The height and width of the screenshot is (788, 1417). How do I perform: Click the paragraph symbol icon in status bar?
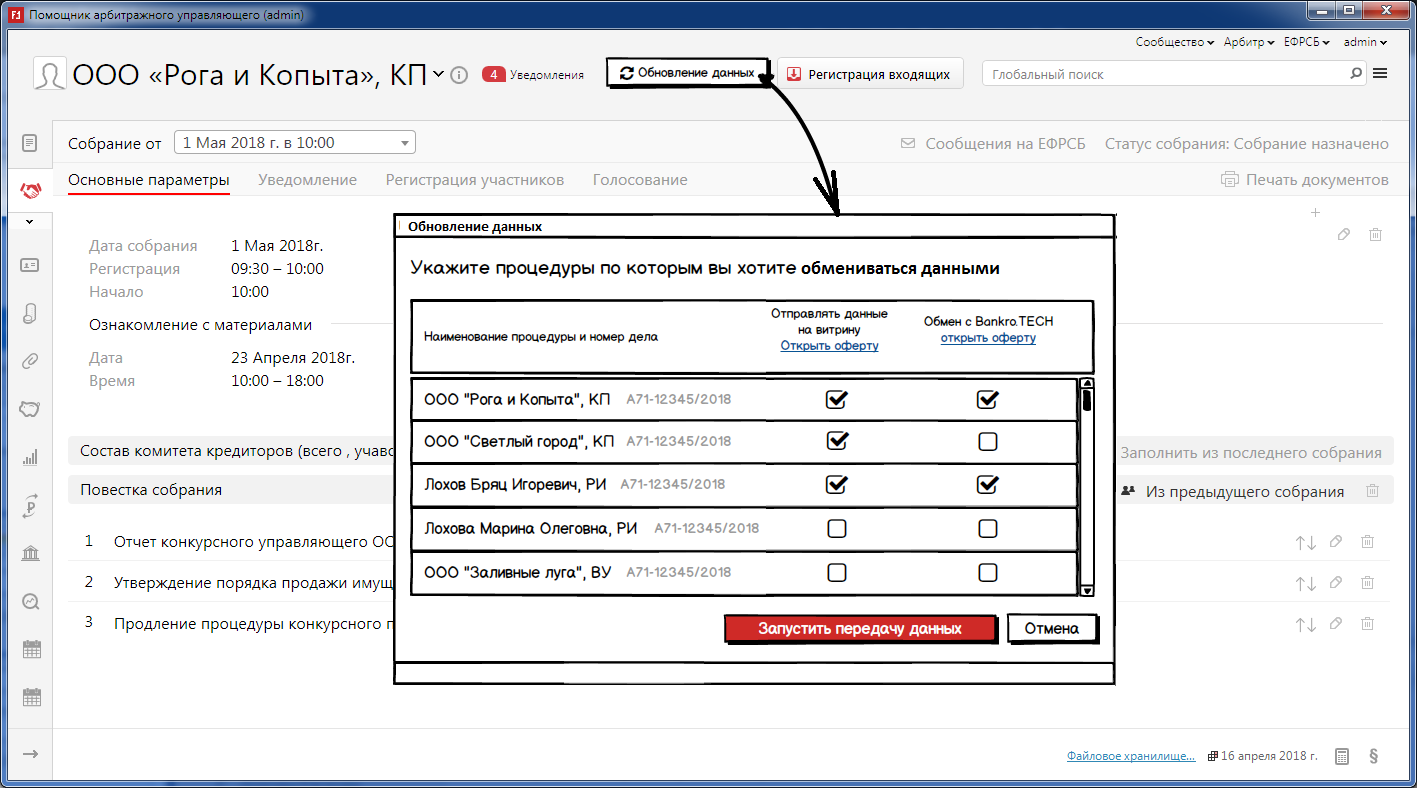pos(1374,756)
